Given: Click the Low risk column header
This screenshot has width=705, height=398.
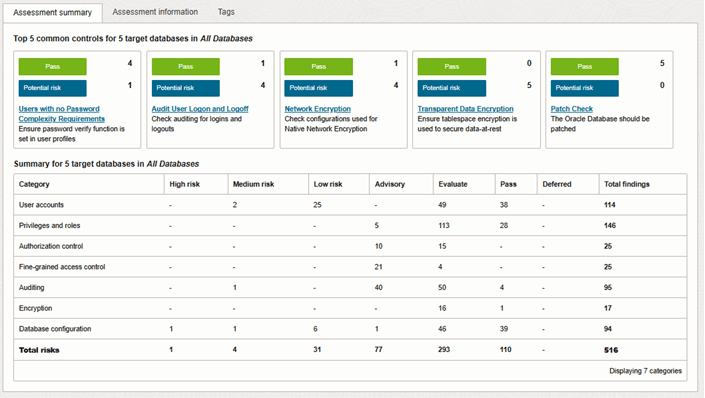Looking at the screenshot, I should coord(339,184).
